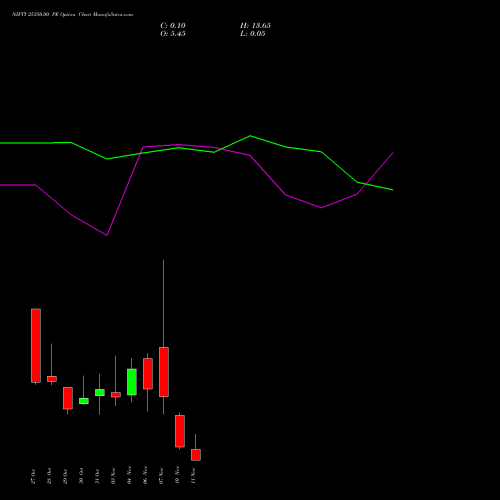Image resolution: width=500 pixels, height=500 pixels.
Task: Click the red candle for 29 Oct
Action: pos(68,398)
